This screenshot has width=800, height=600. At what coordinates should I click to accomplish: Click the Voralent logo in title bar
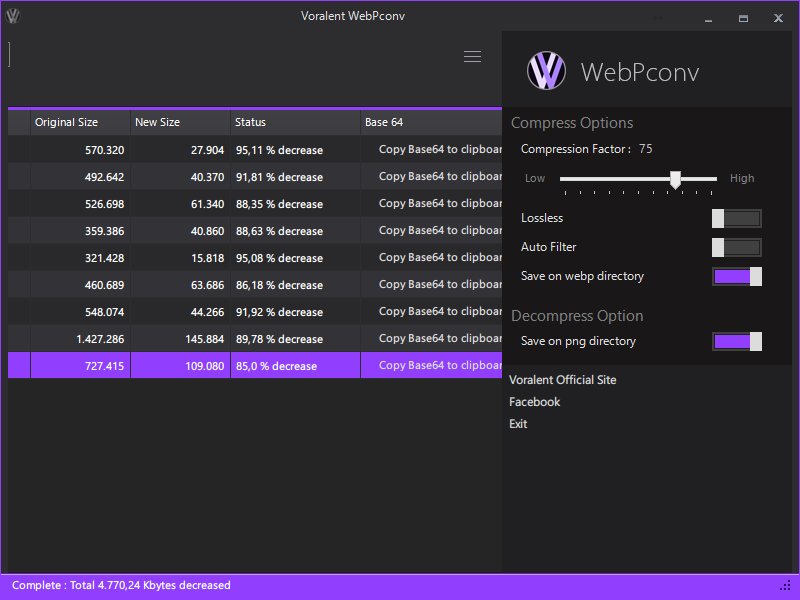(13, 16)
